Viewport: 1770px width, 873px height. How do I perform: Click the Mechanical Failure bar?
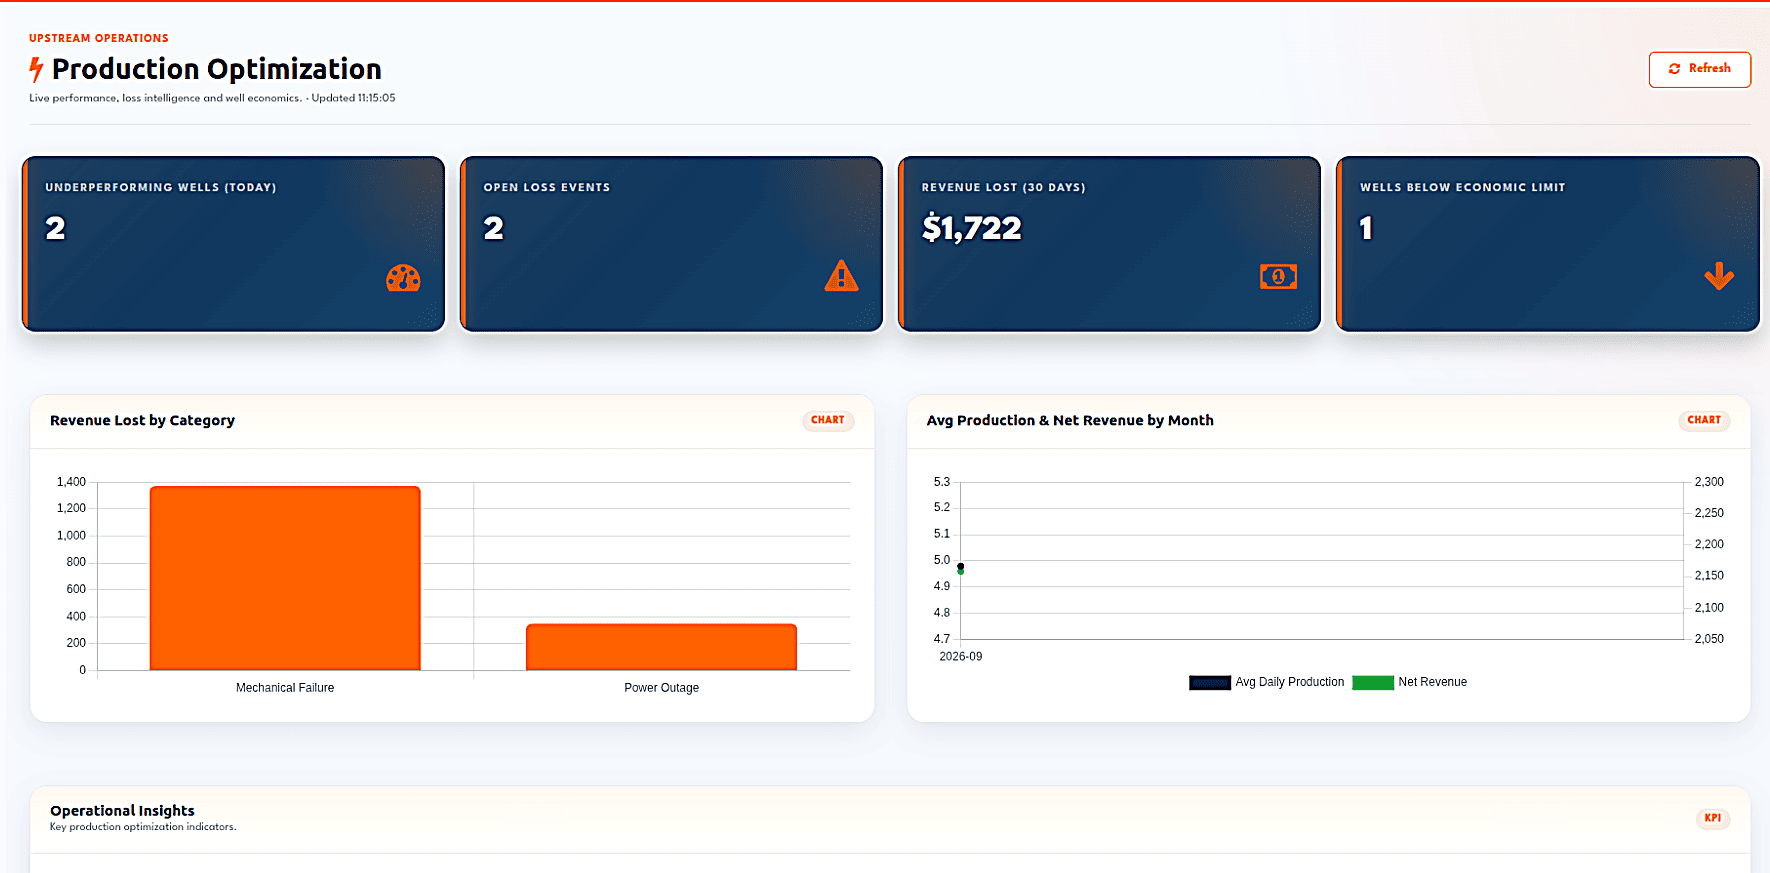click(x=285, y=578)
